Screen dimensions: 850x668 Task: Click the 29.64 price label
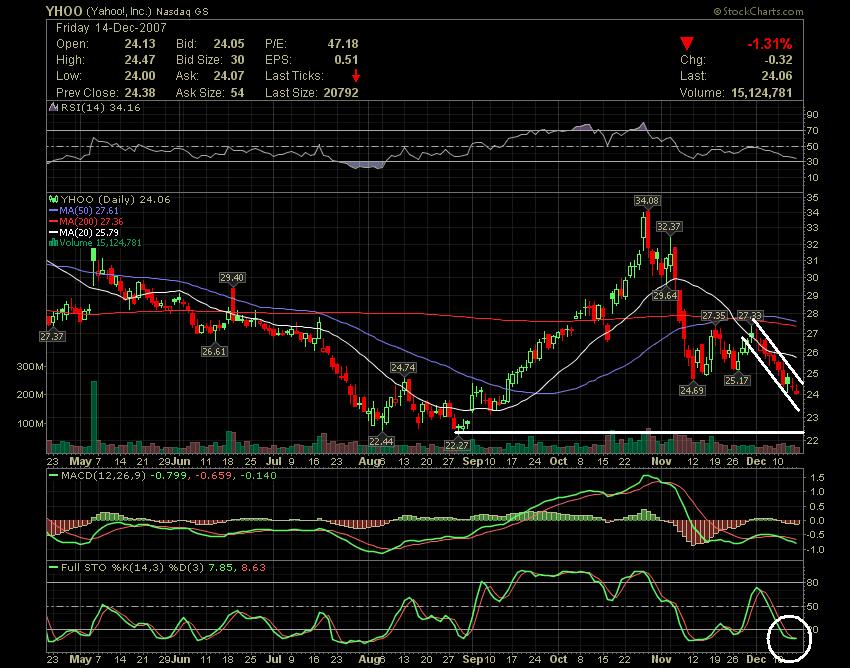coord(665,296)
